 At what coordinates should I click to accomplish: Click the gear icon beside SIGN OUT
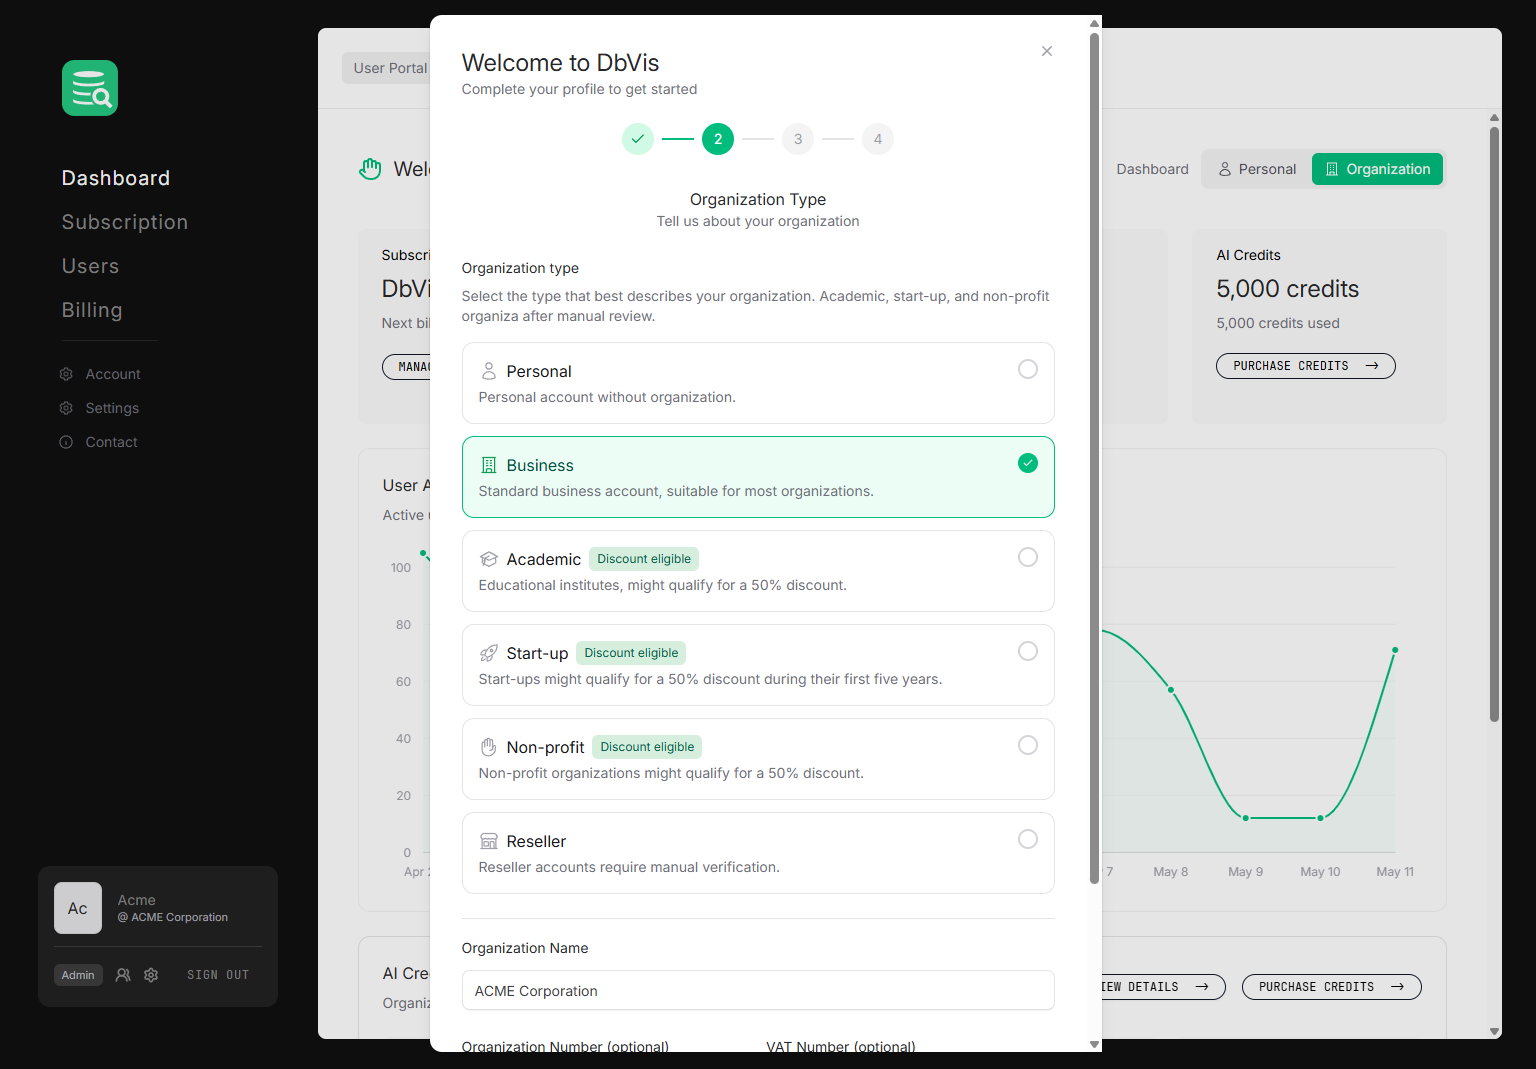pyautogui.click(x=151, y=975)
